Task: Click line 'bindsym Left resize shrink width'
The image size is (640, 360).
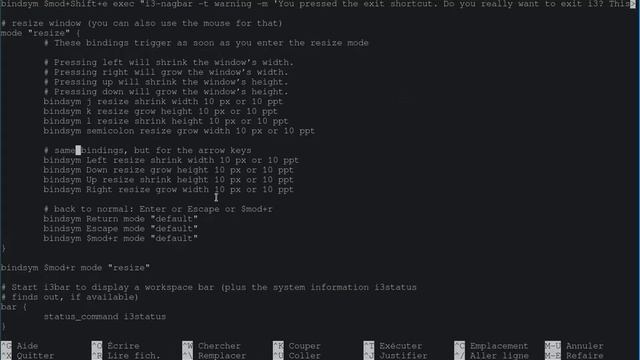Action: pyautogui.click(x=171, y=160)
